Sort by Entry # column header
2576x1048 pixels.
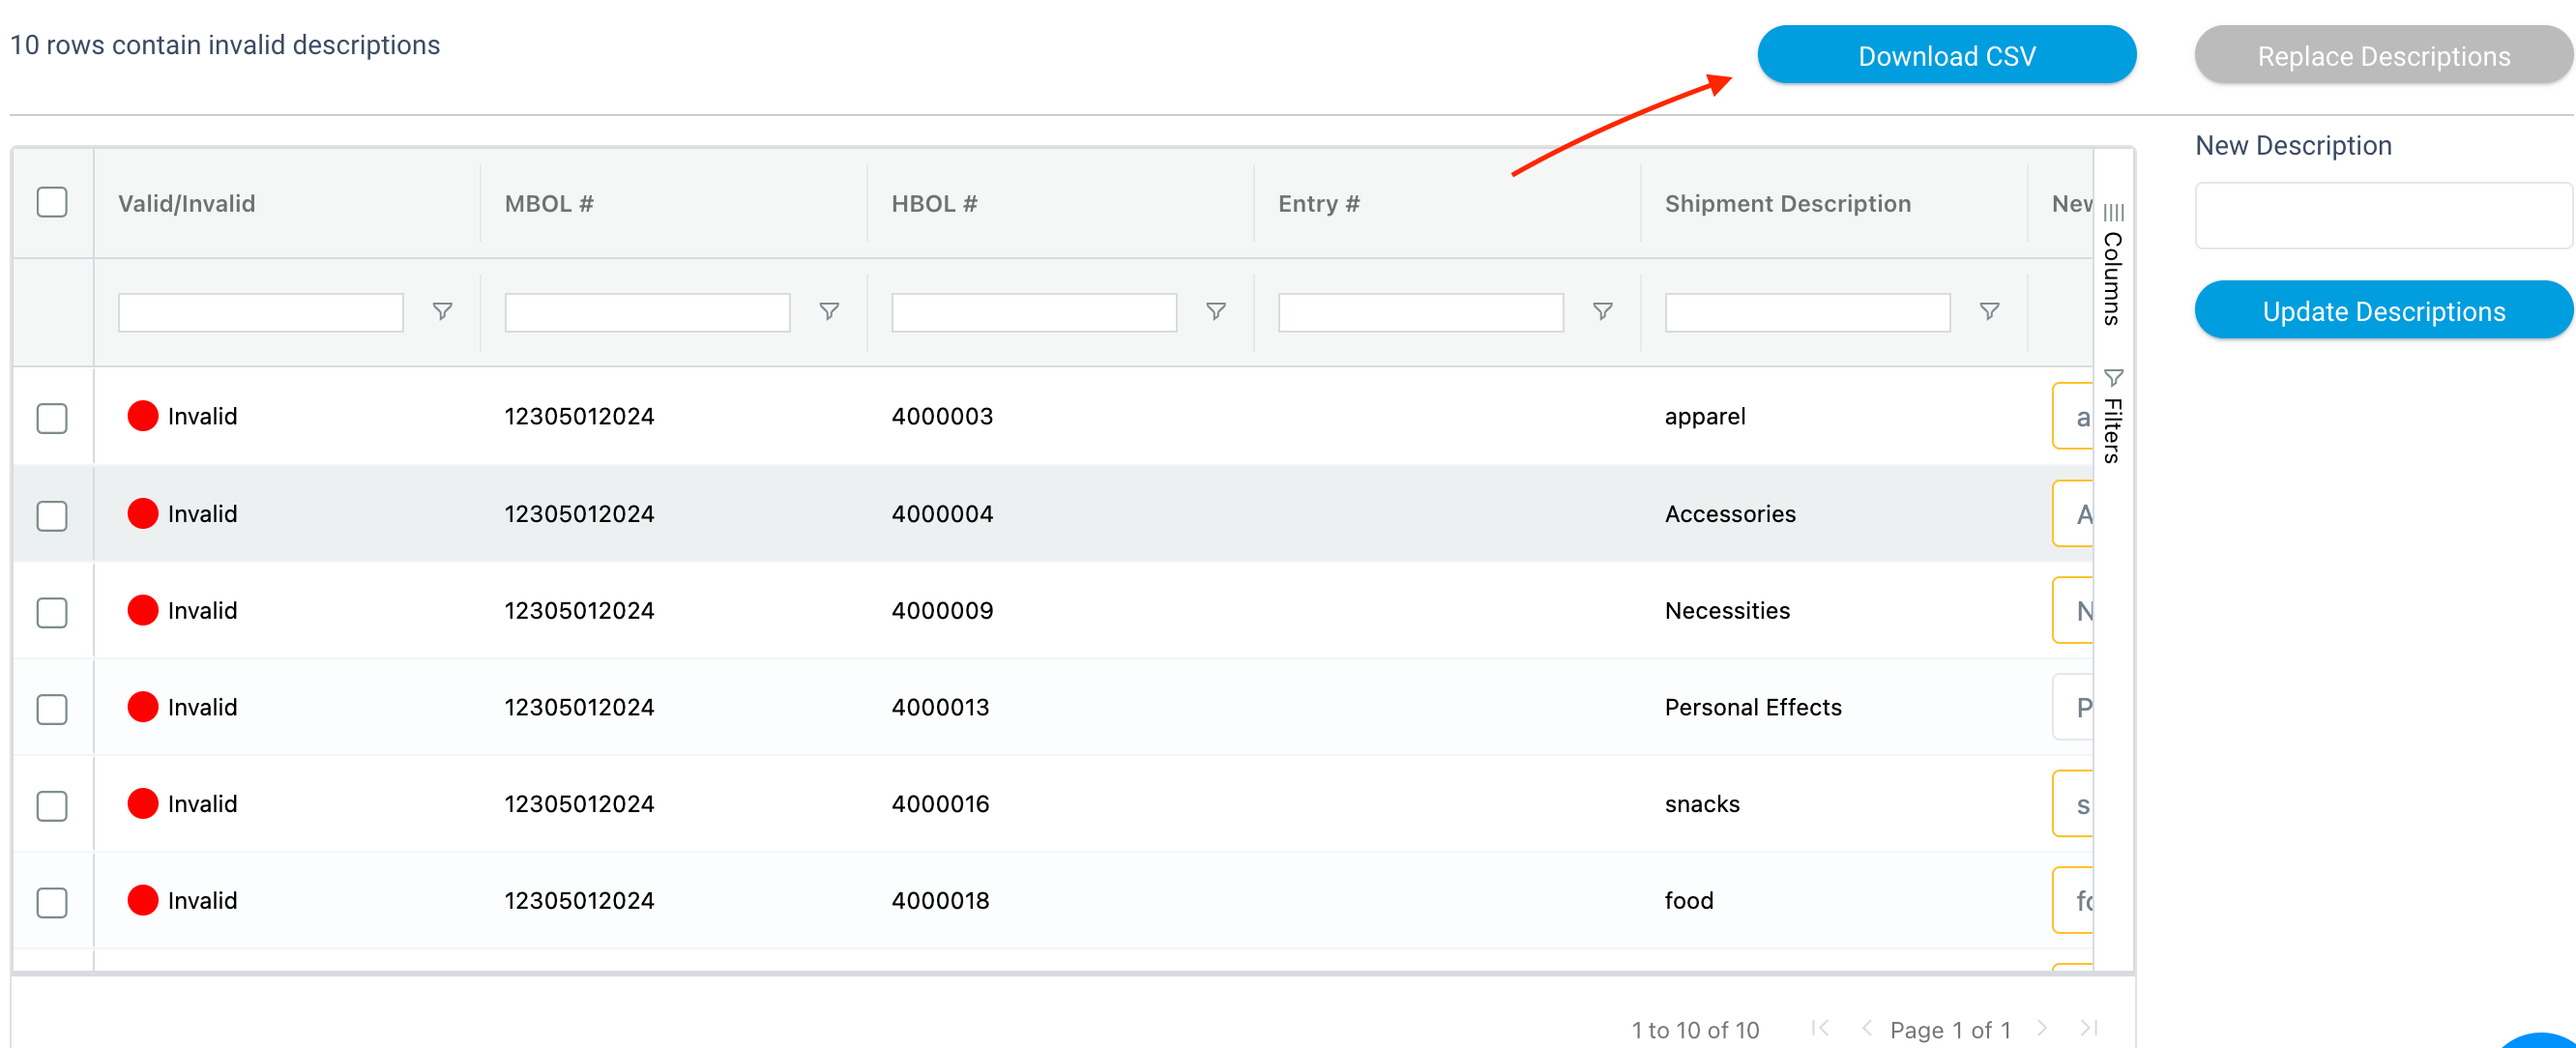[x=1319, y=204]
